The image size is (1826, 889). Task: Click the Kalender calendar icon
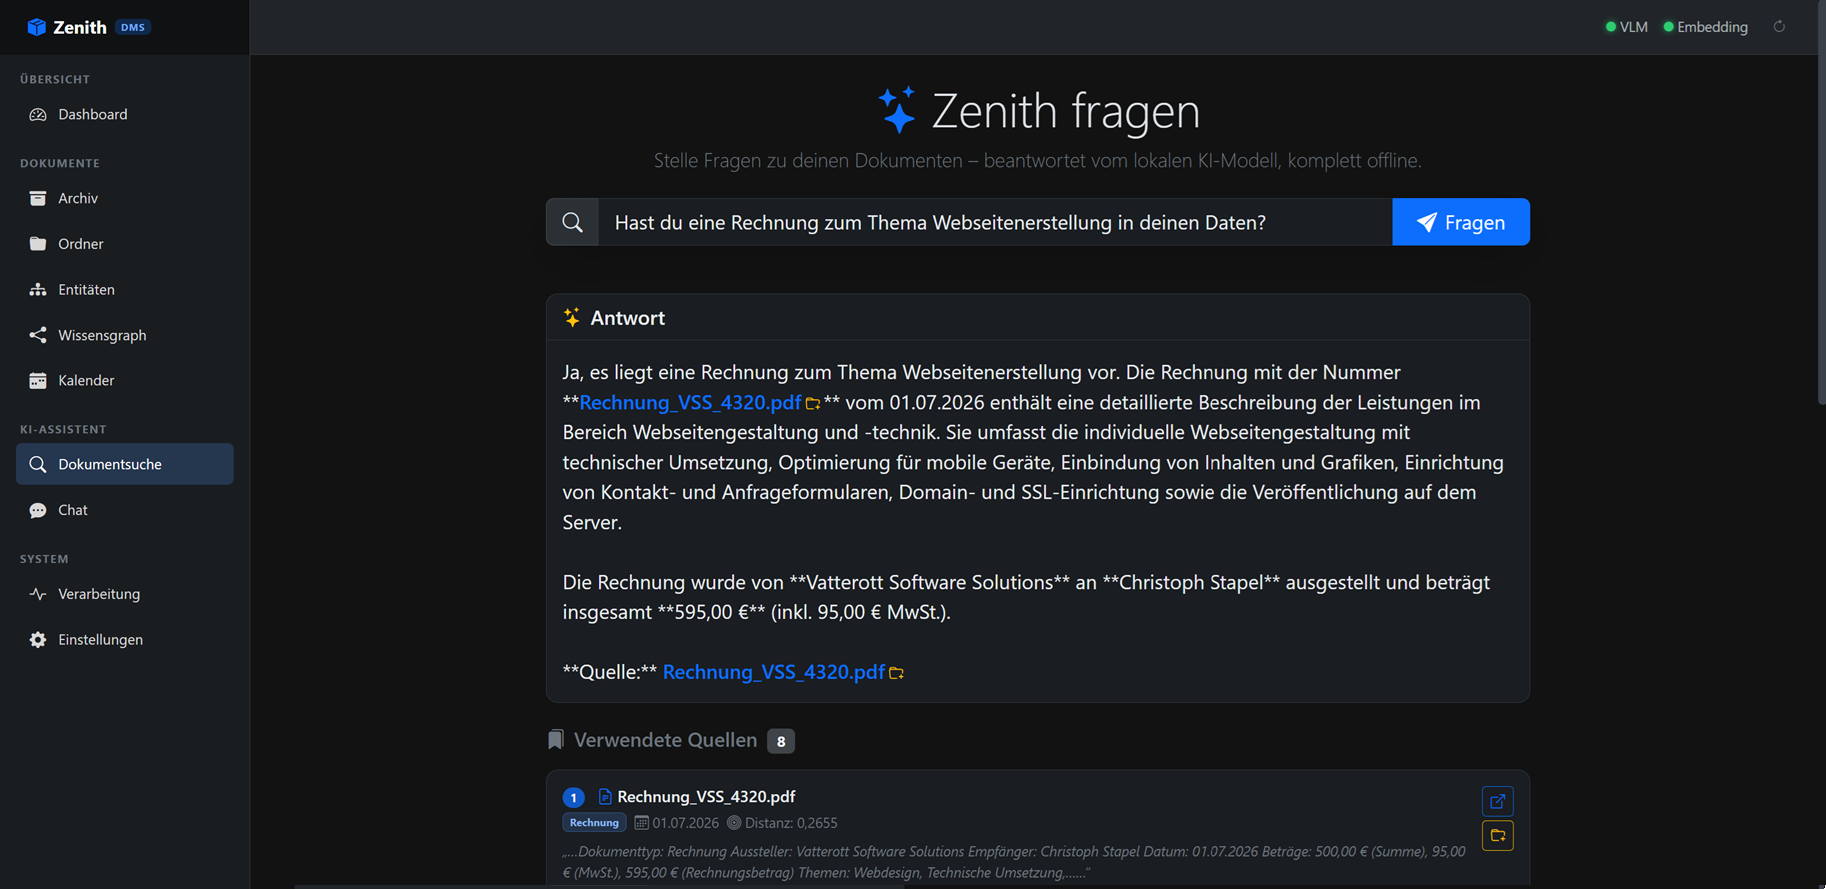(x=38, y=380)
